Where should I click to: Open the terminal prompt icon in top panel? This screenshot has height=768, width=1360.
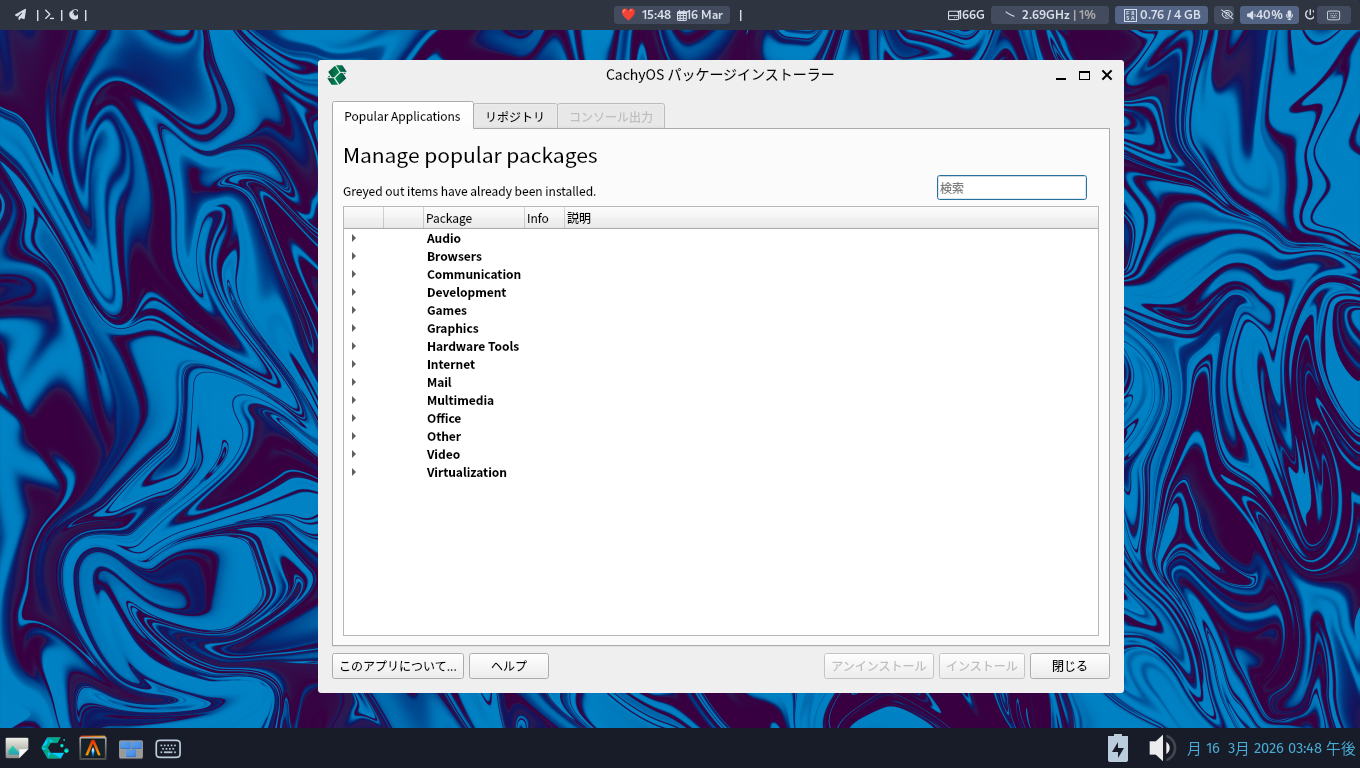48,15
